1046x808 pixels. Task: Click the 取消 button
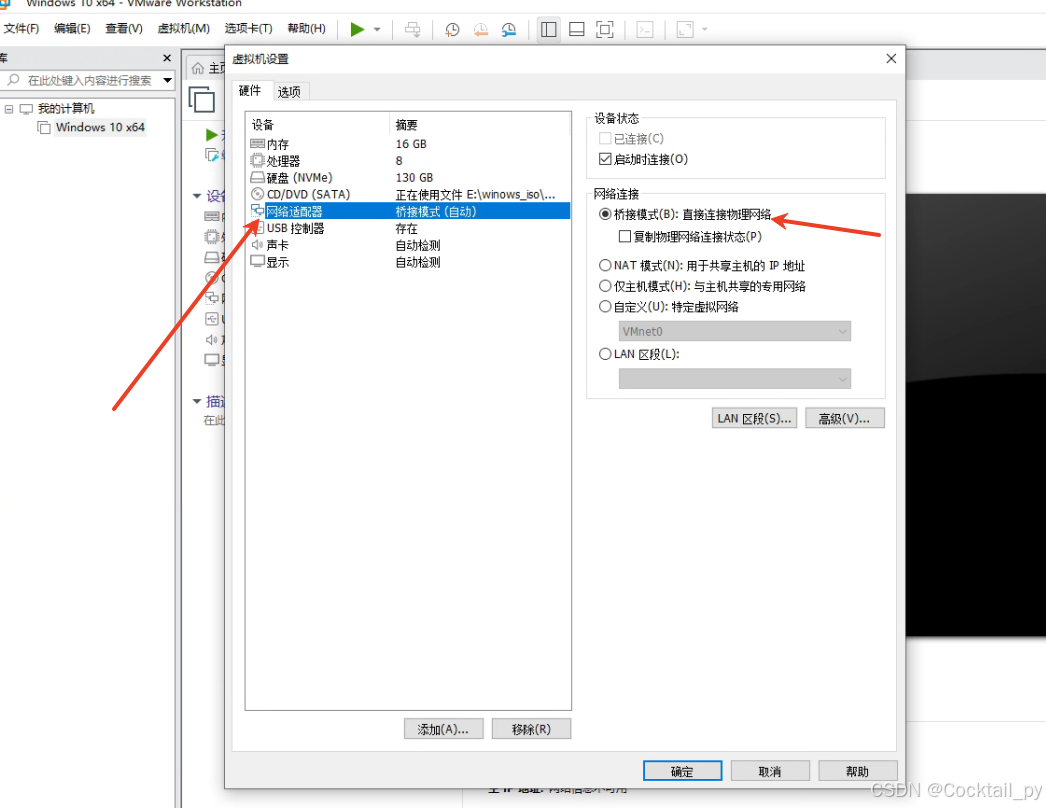[770, 771]
